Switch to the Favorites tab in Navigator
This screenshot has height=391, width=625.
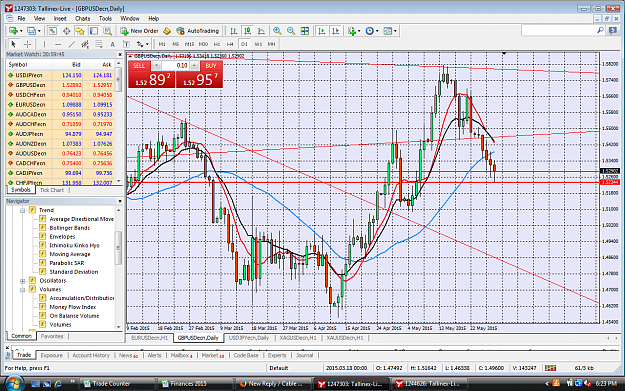click(52, 336)
